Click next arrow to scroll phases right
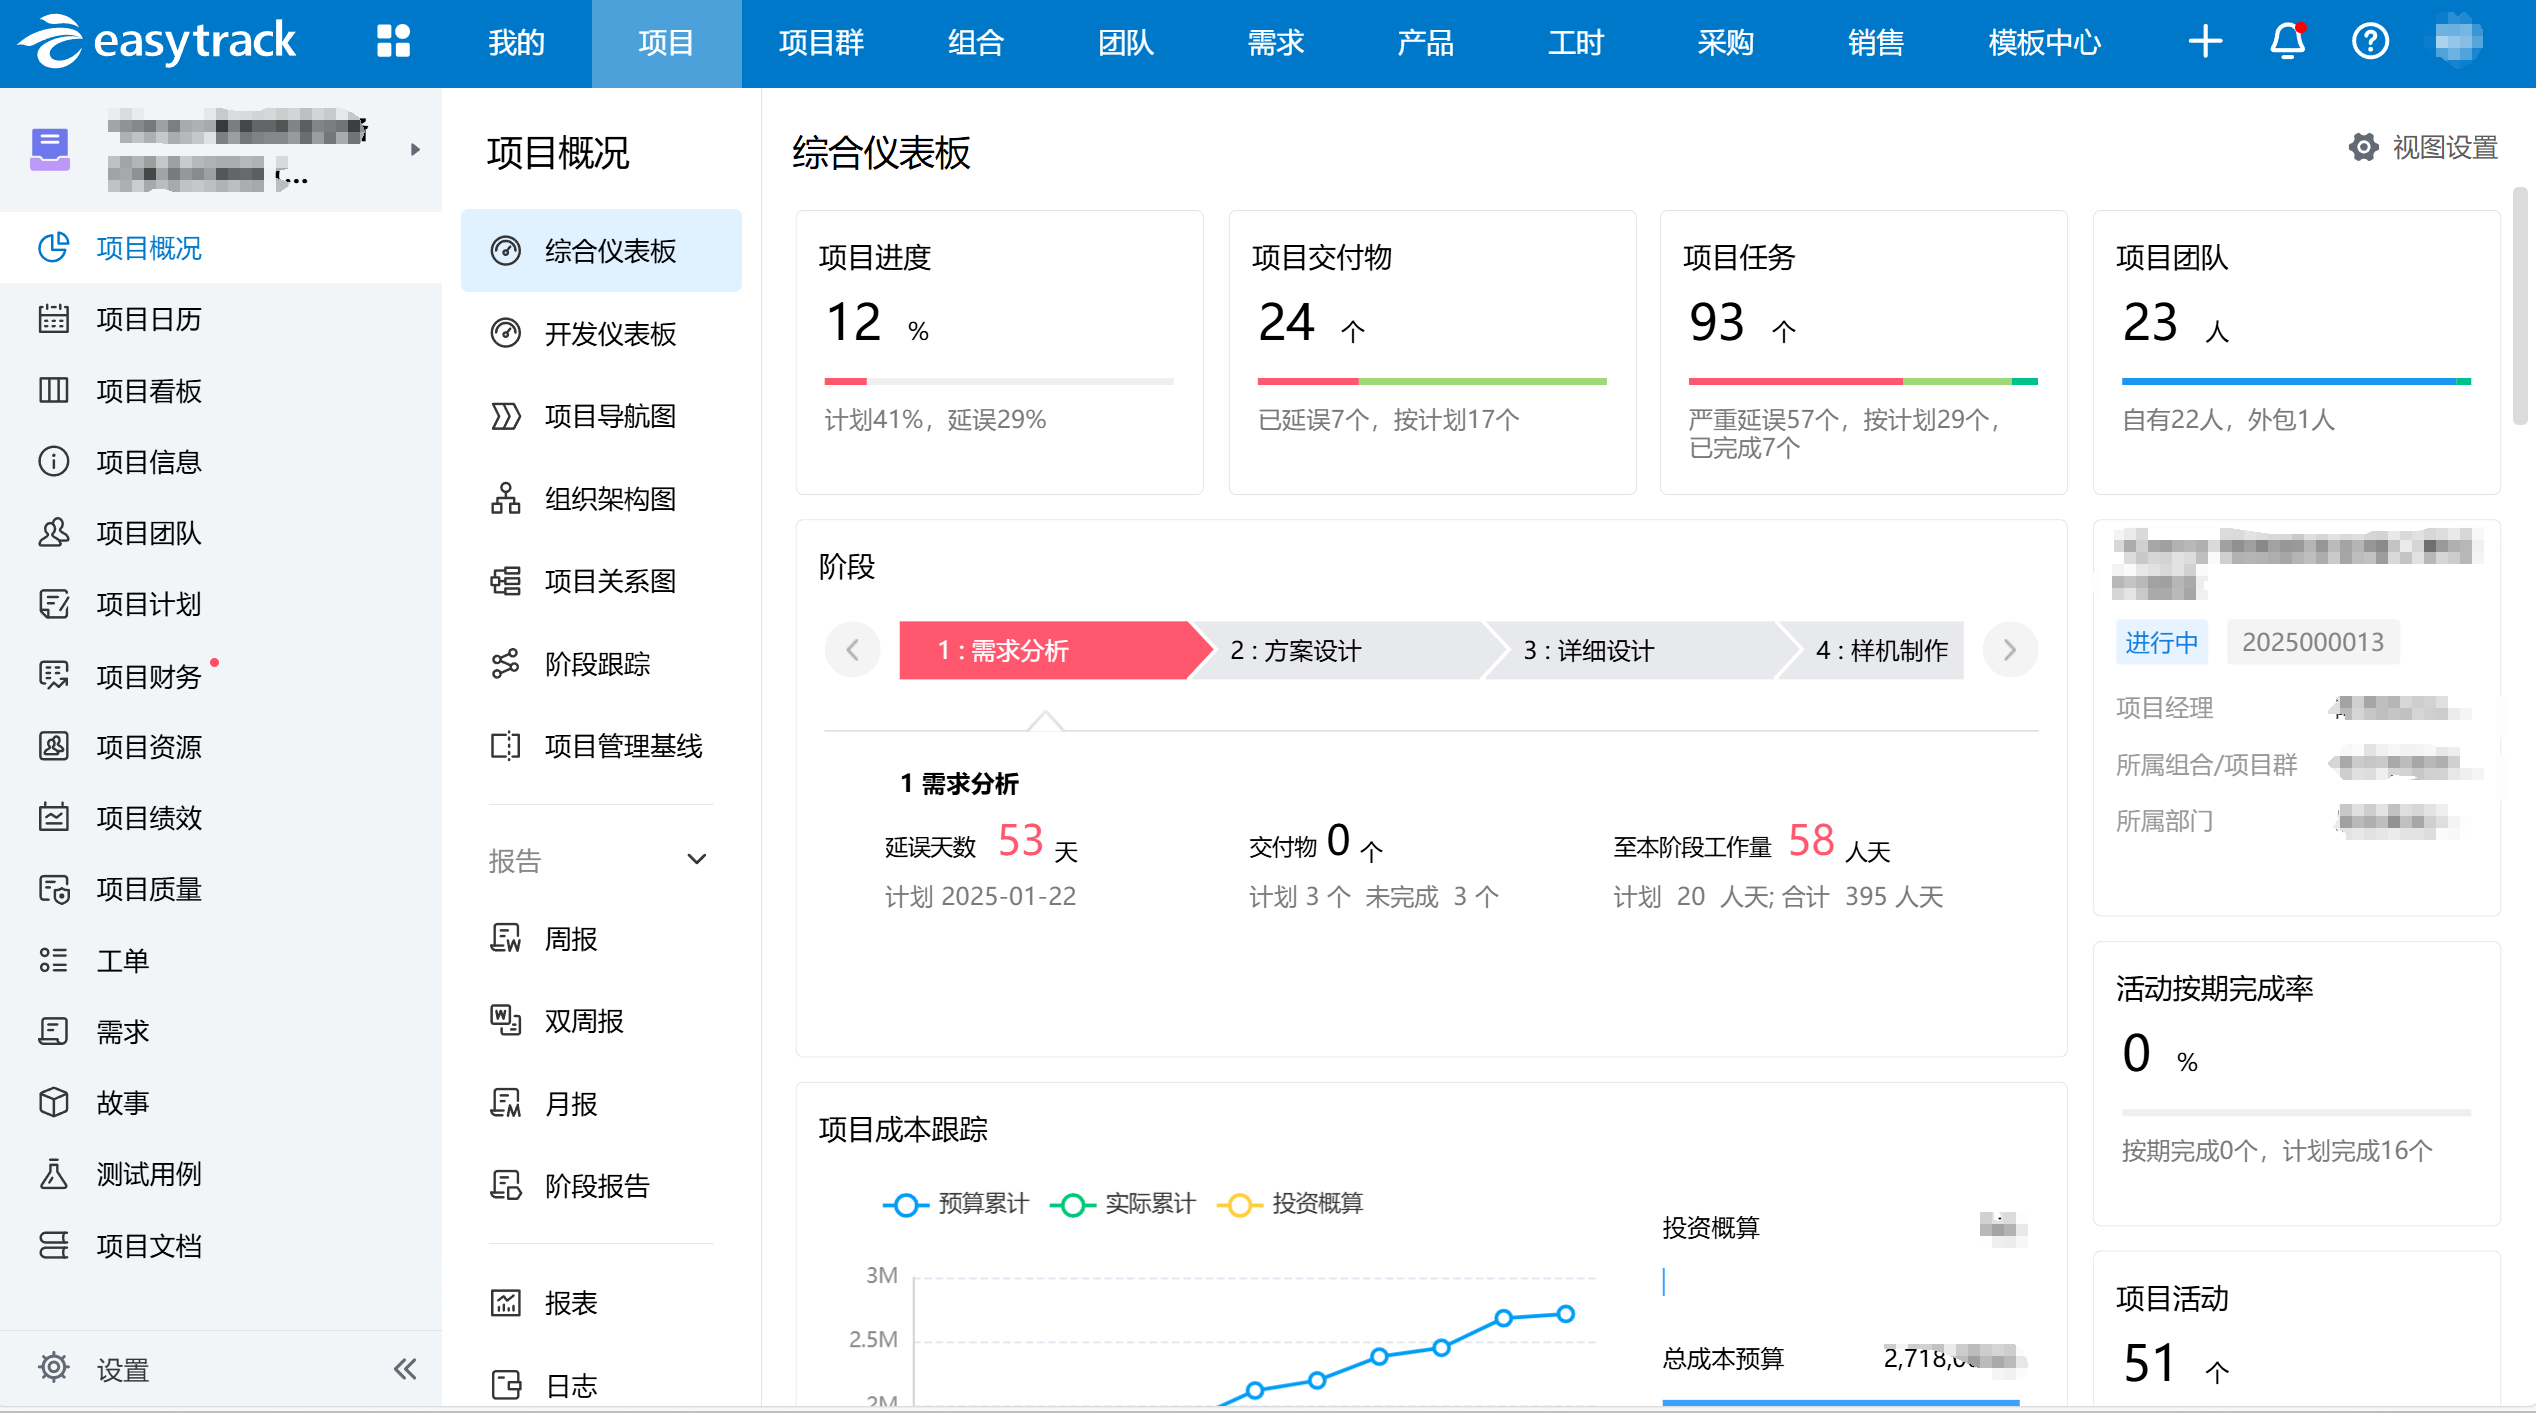Screen dimensions: 2536x1413 2009,651
